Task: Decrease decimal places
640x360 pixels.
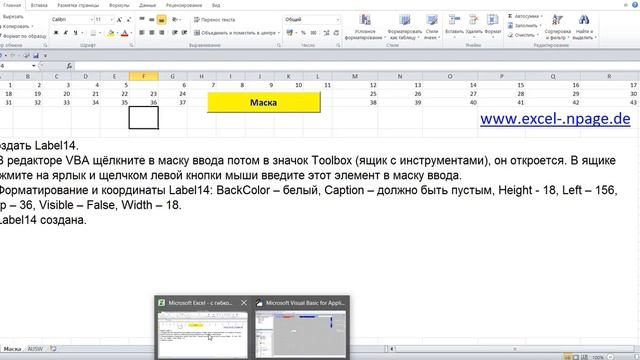Action: pos(336,33)
